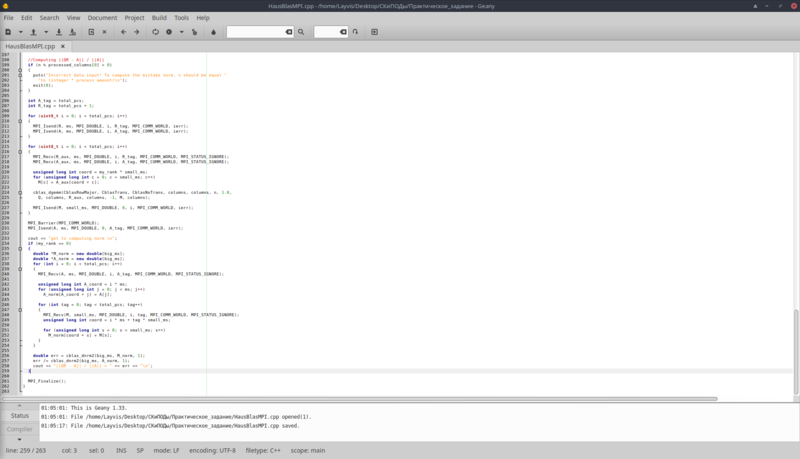Open the color chooser icon
Viewport: 800px width, 459px height.
[214, 32]
